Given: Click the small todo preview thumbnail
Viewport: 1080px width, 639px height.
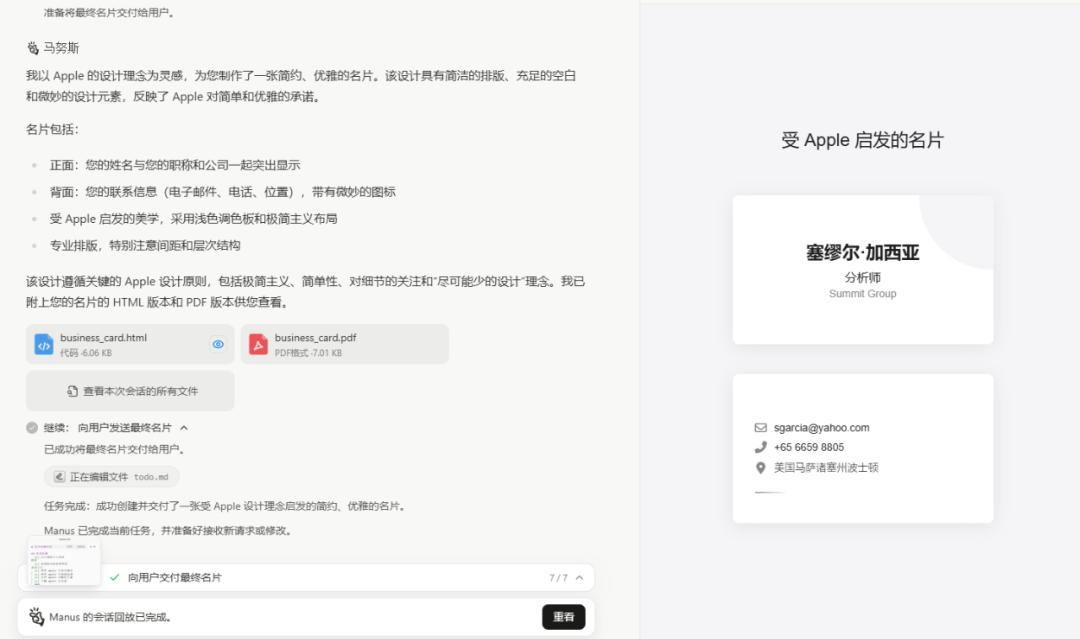Looking at the screenshot, I should (x=64, y=562).
